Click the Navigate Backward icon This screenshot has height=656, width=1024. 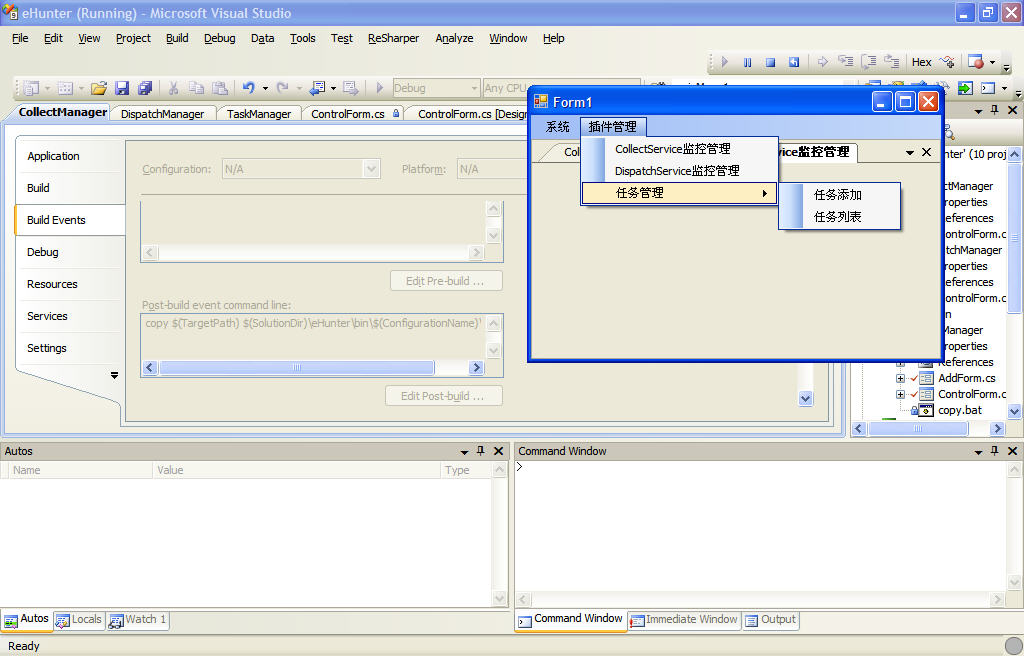317,88
